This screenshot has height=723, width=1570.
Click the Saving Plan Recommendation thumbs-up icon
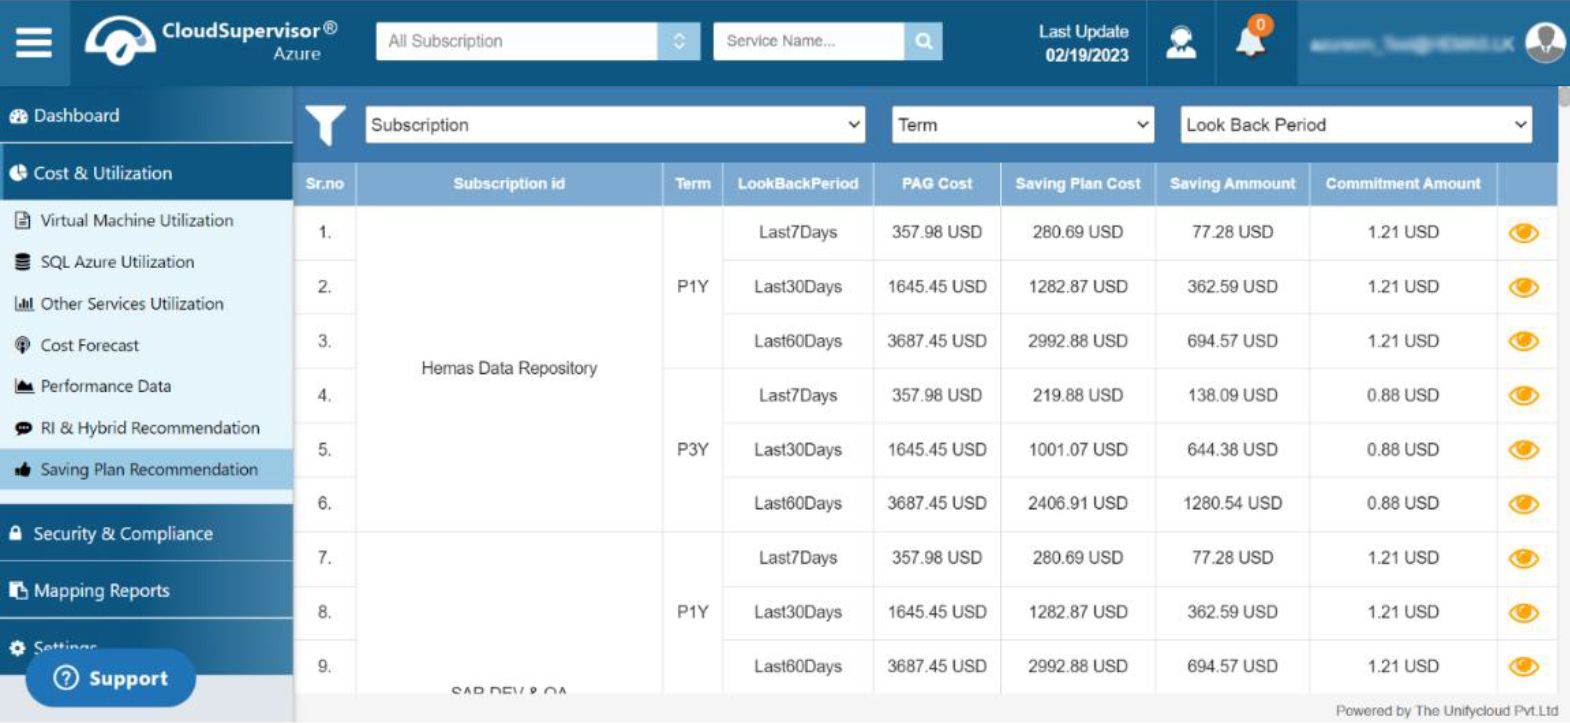click(x=23, y=469)
